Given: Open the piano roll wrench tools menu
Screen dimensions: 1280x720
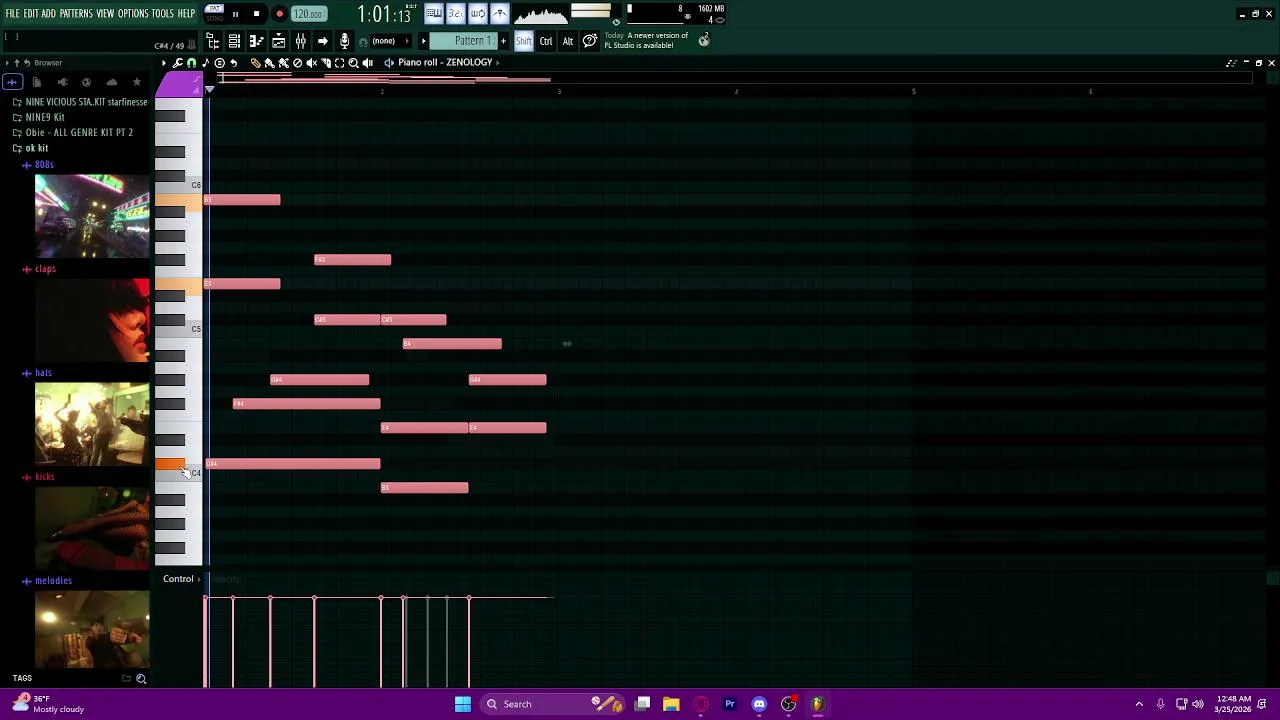Looking at the screenshot, I should [x=178, y=63].
